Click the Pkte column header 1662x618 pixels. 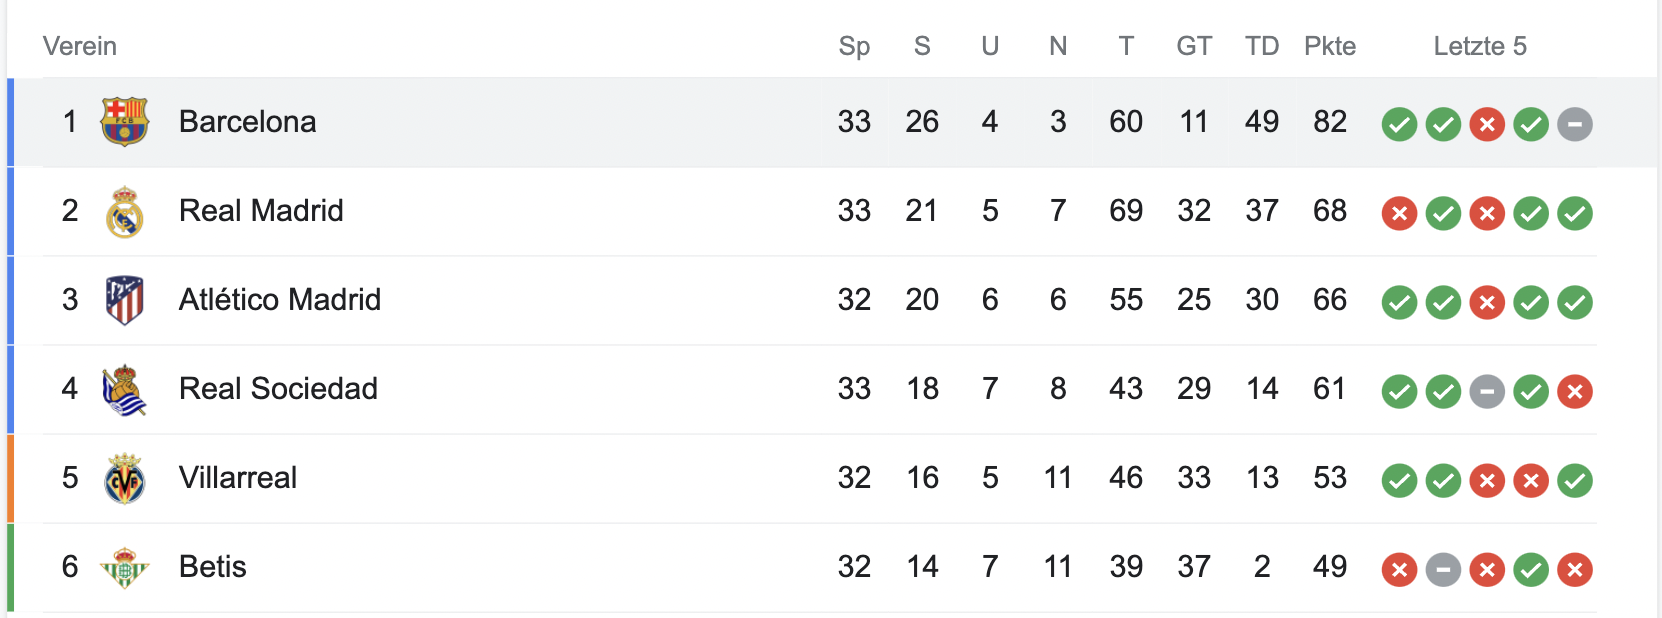[1330, 46]
